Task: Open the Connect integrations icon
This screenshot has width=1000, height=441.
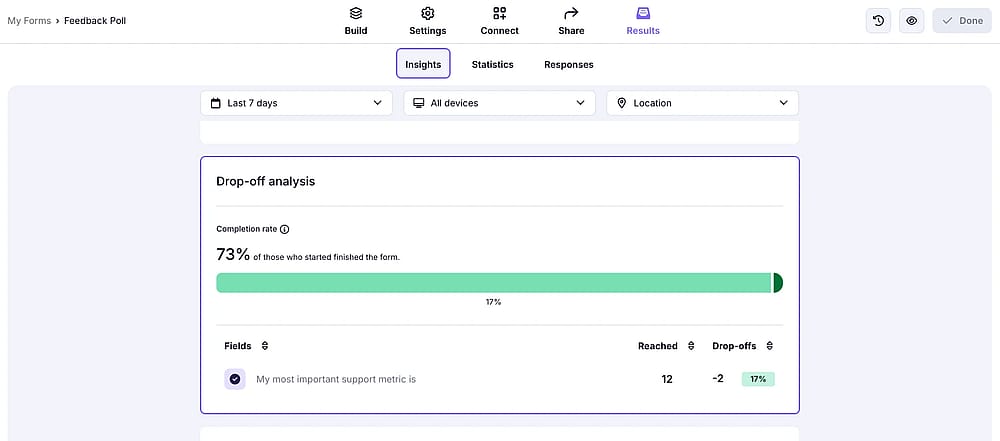Action: click(x=500, y=13)
